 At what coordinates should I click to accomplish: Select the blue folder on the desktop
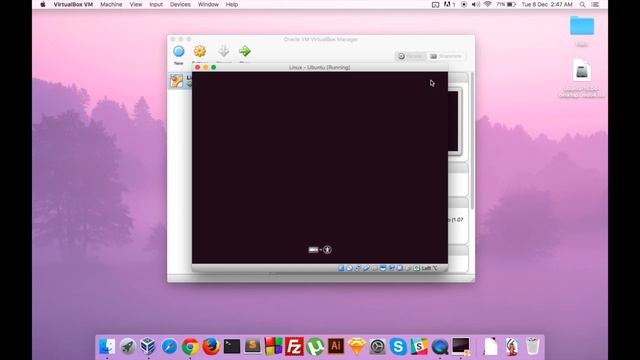[x=582, y=26]
